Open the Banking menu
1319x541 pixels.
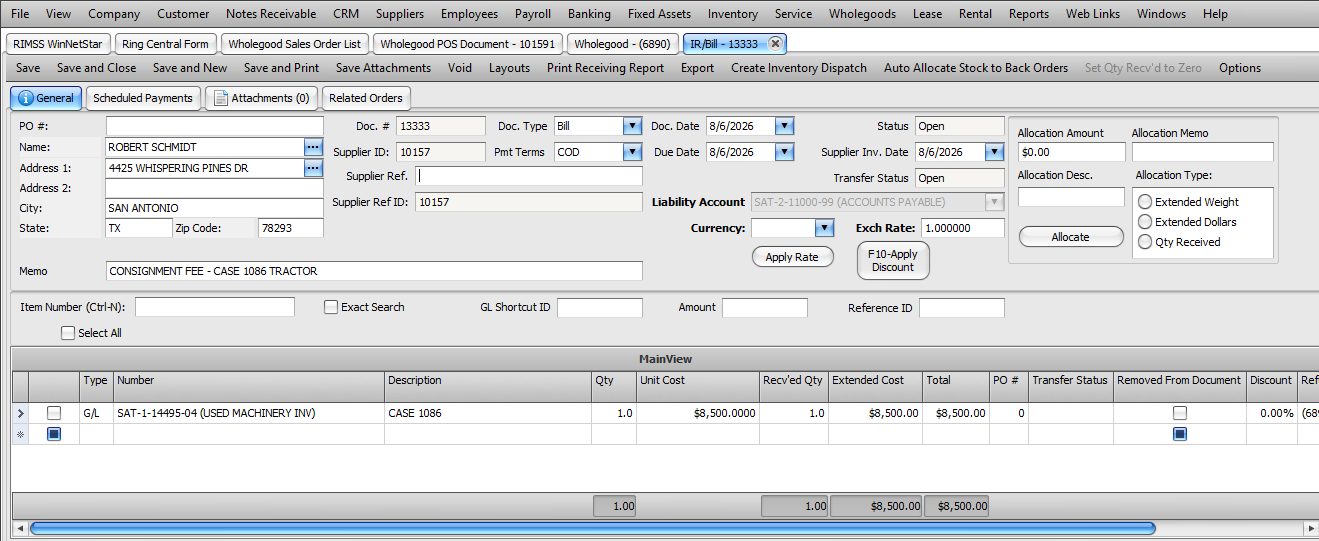(x=589, y=14)
